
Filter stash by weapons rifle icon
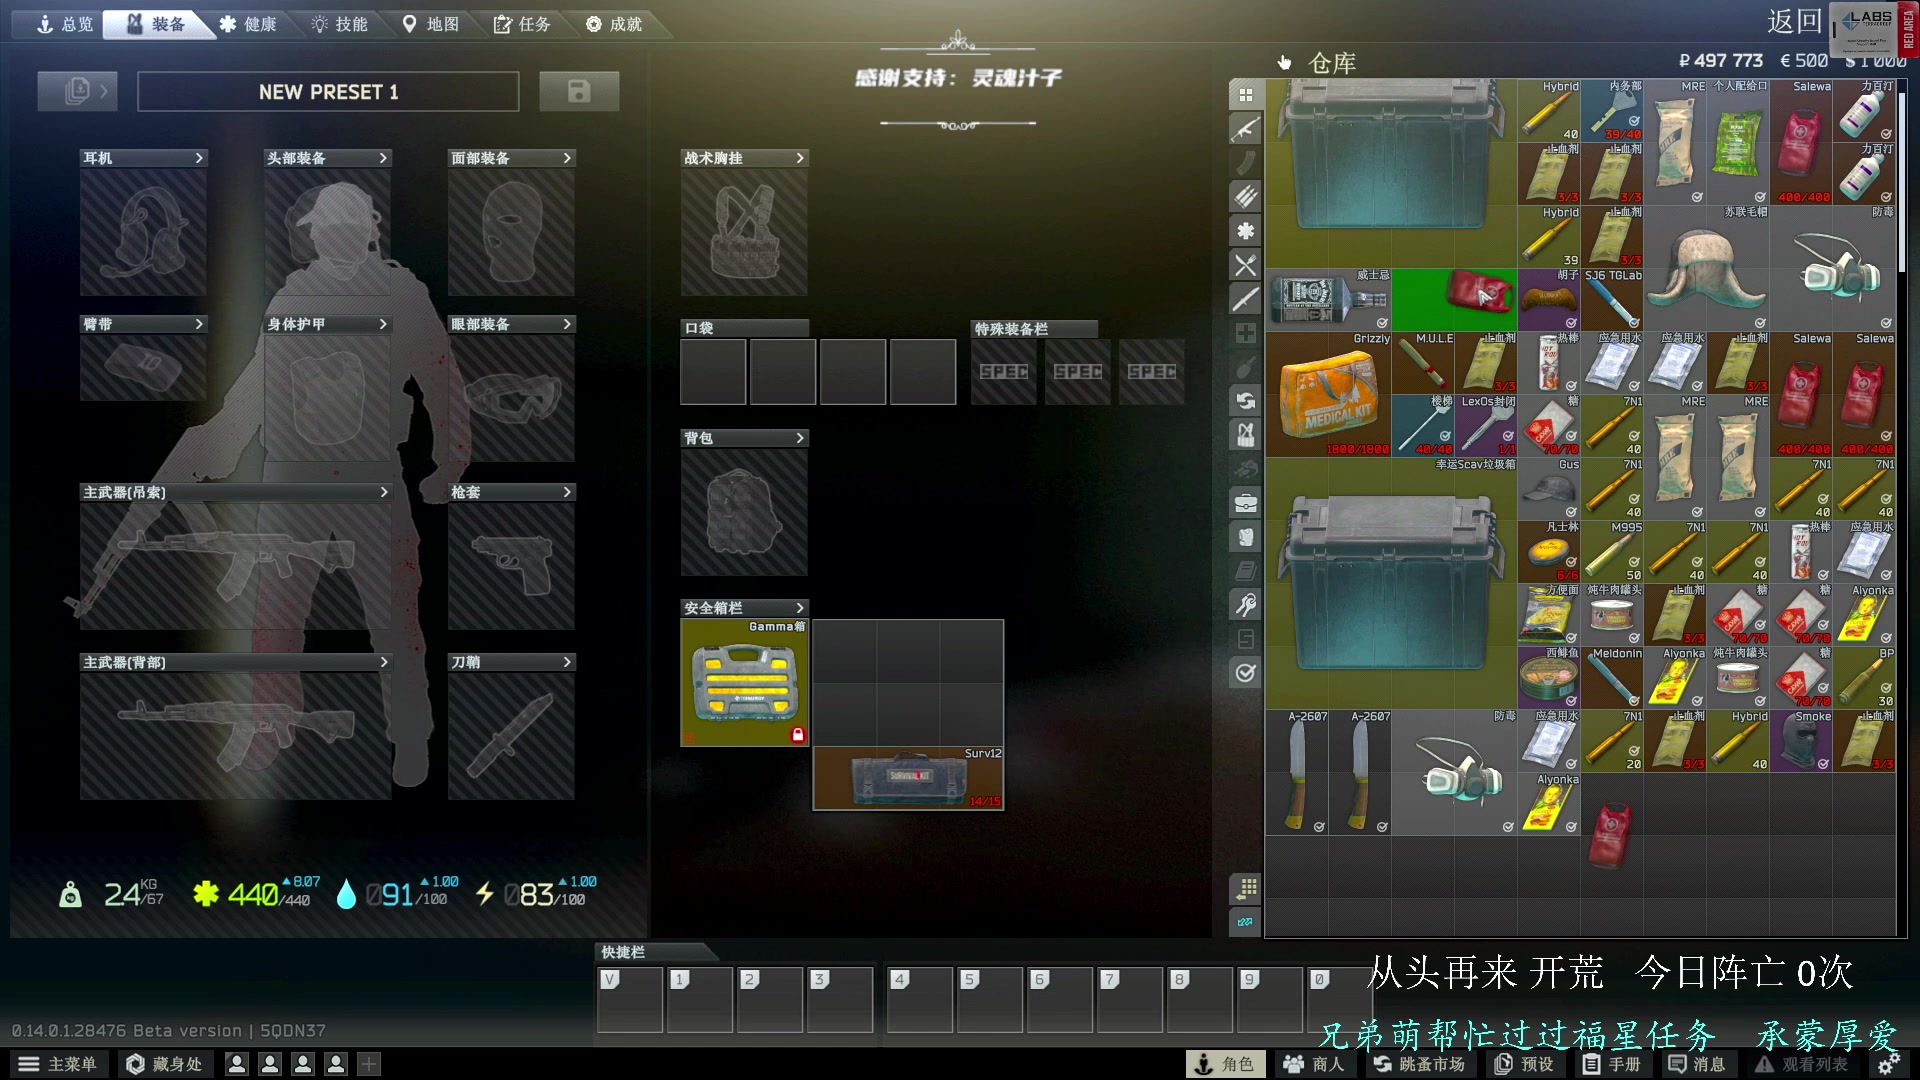(1245, 129)
